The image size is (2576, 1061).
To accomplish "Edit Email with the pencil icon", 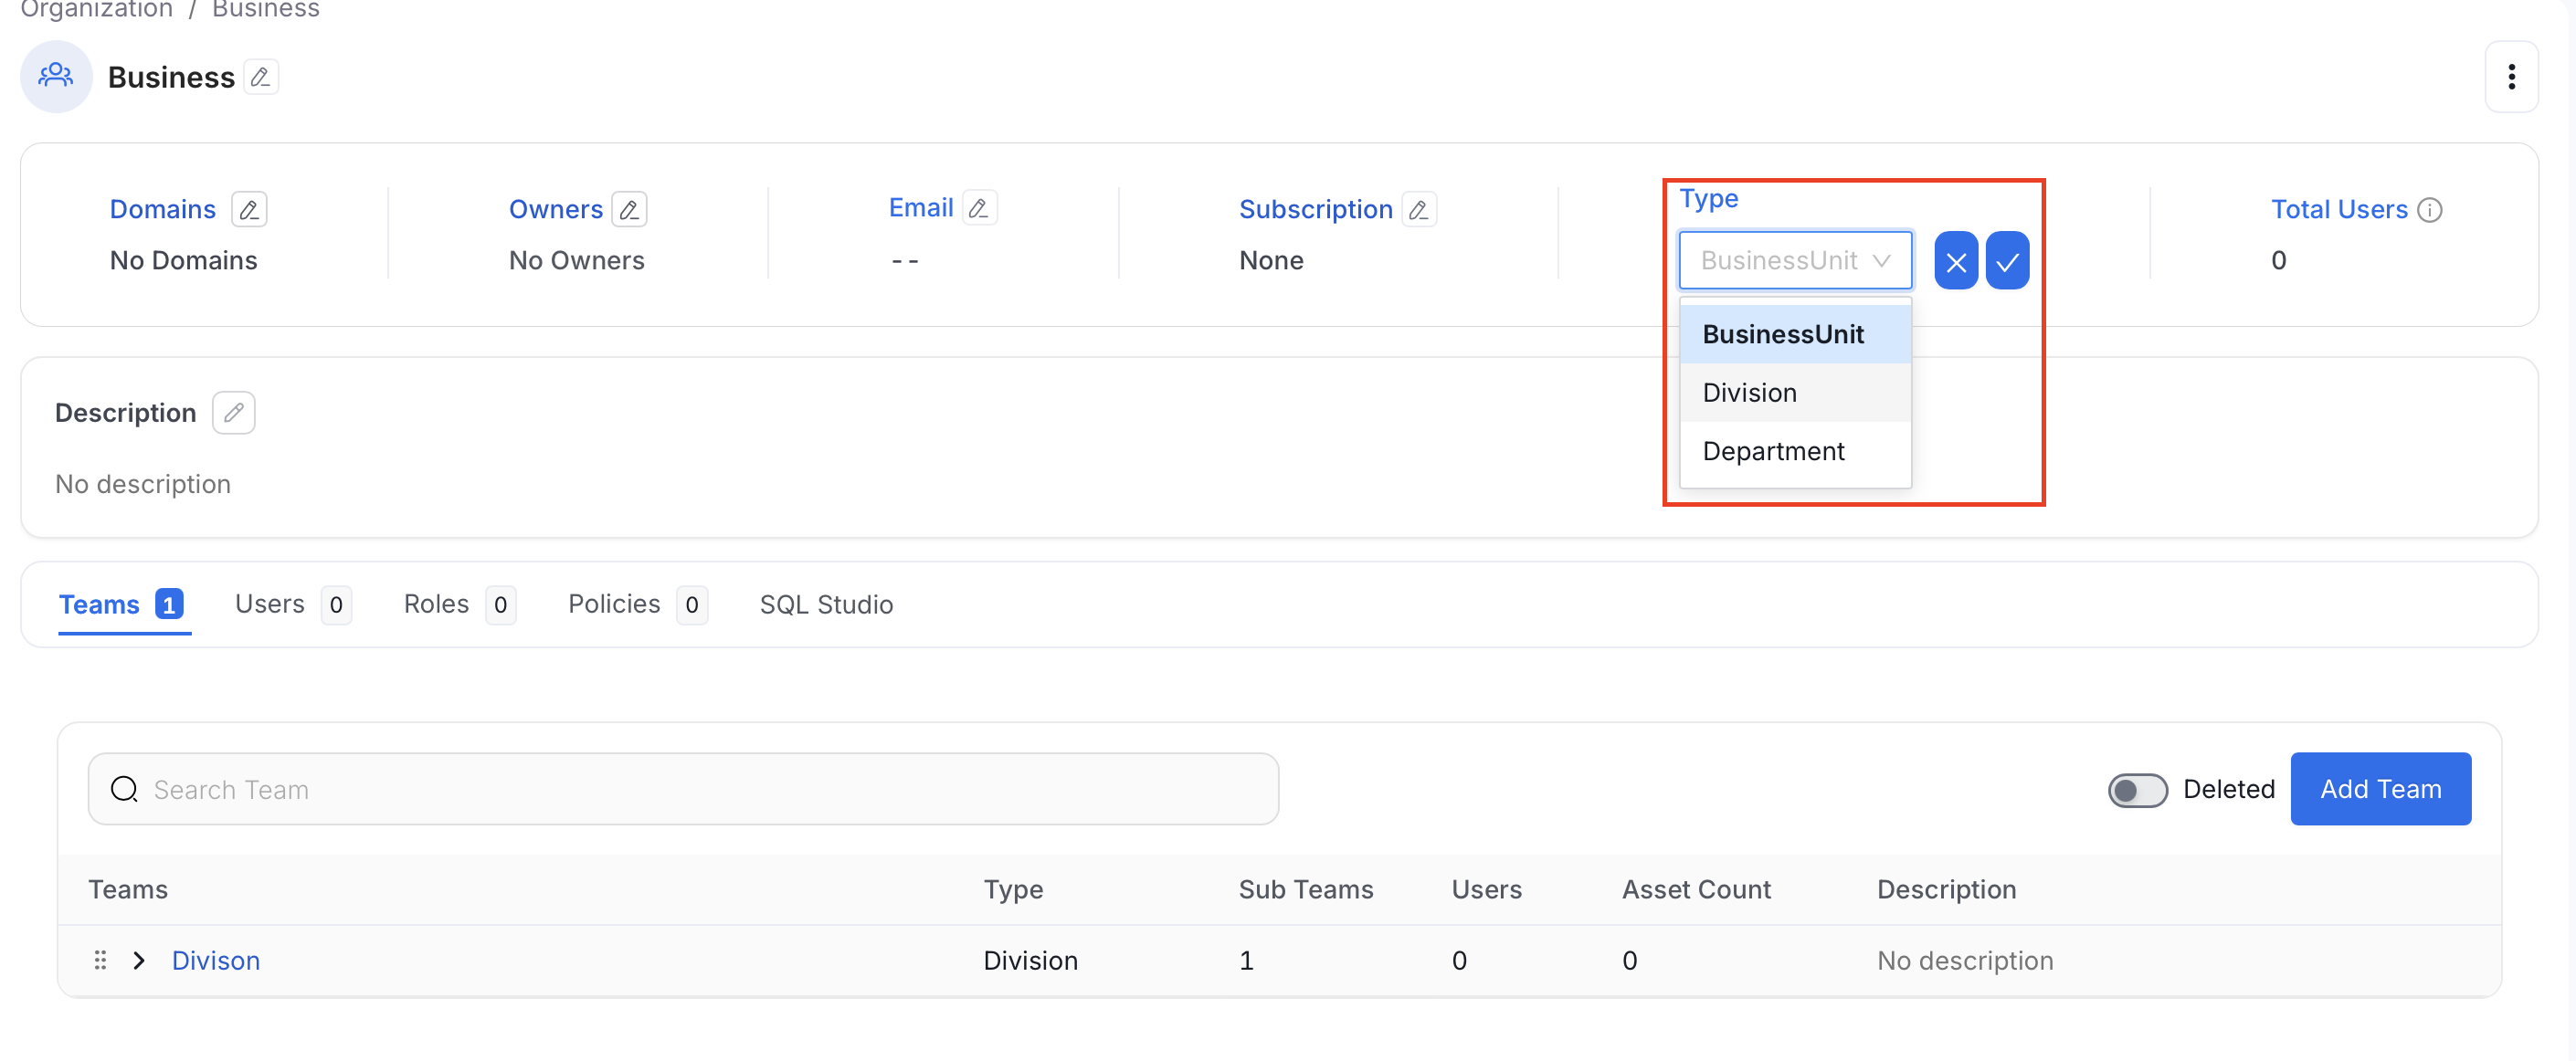I will coord(979,207).
